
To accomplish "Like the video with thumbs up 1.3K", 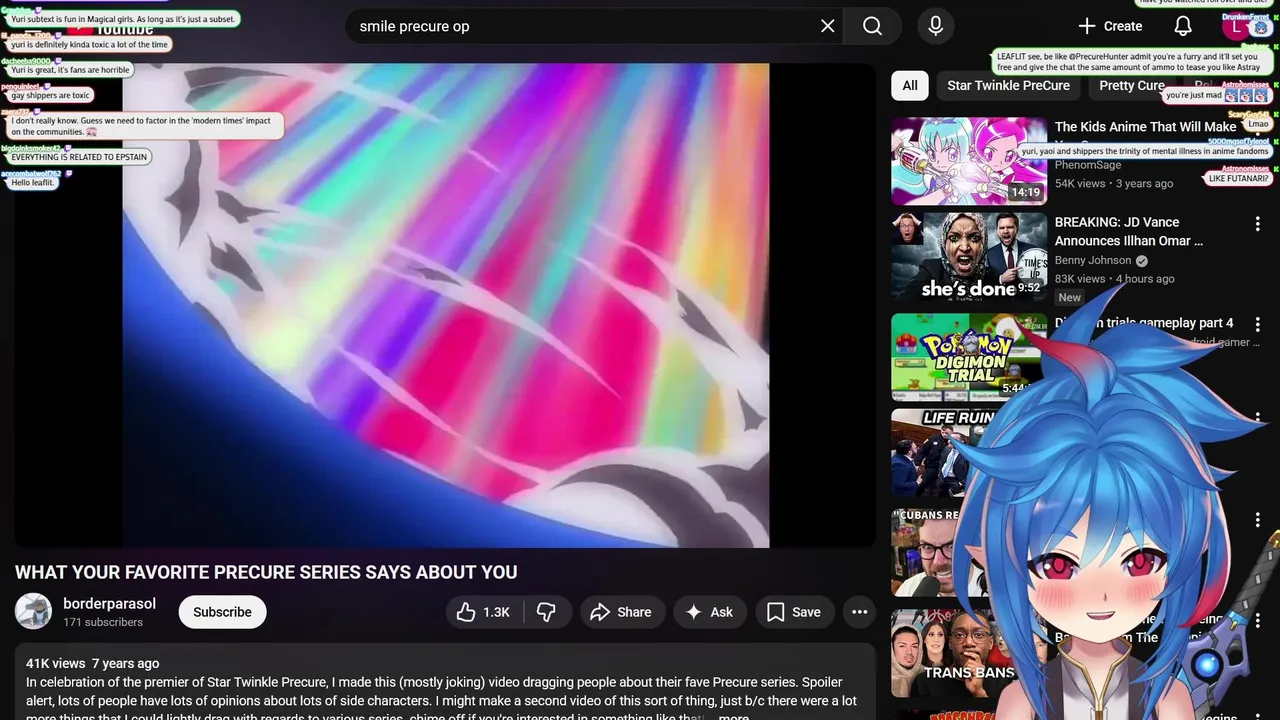I will [x=484, y=612].
